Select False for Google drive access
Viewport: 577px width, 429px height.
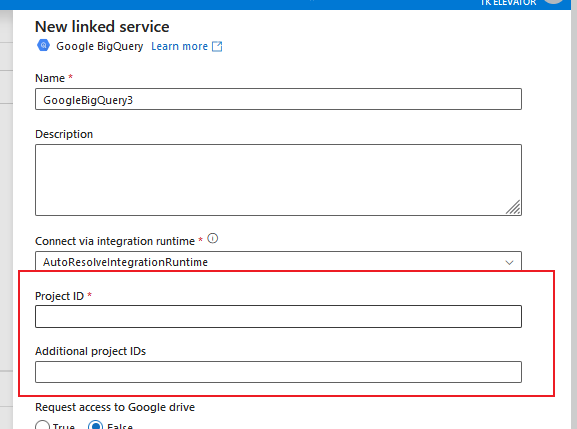tap(95, 426)
